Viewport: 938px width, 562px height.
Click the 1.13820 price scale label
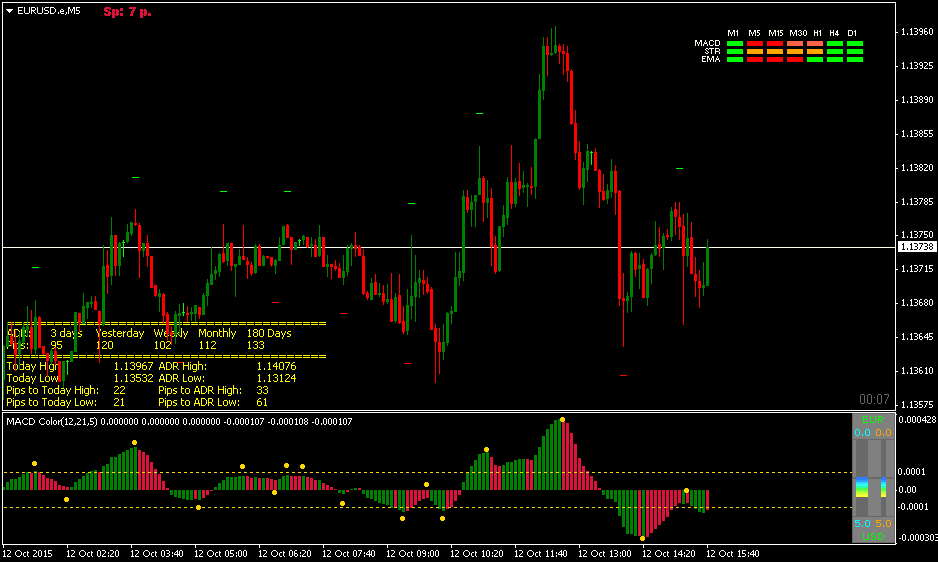(x=917, y=168)
